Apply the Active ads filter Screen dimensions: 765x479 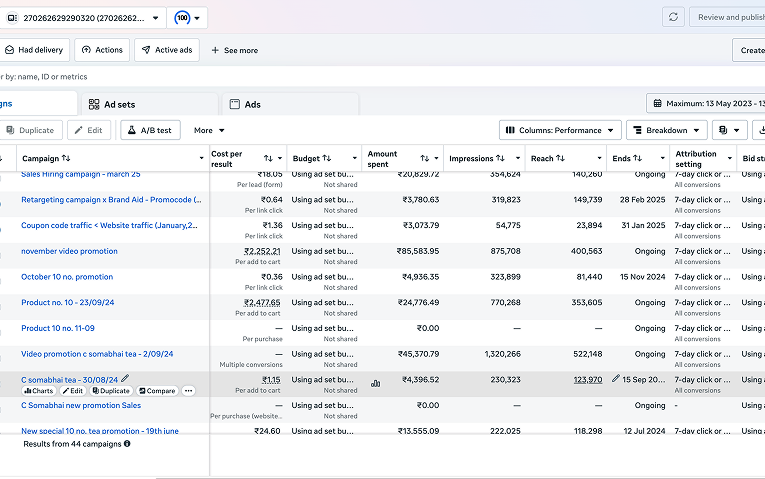point(167,50)
